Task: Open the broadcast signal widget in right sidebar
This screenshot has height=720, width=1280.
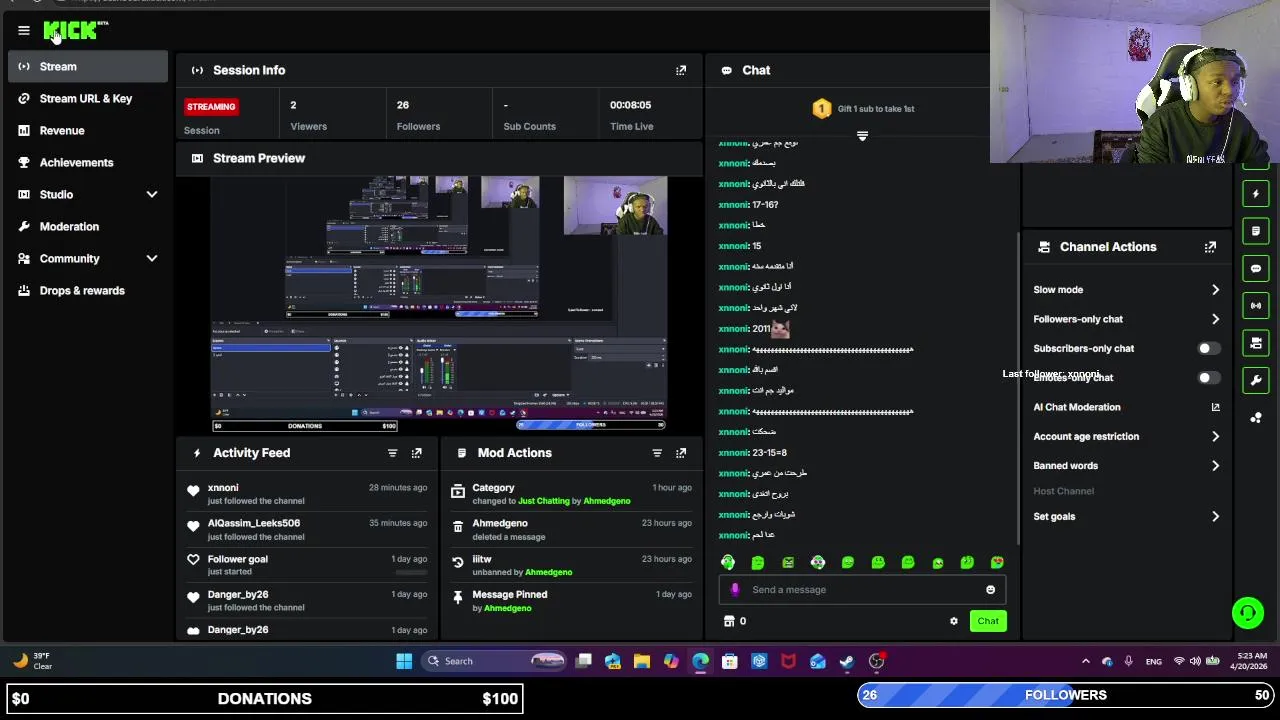Action: [1256, 305]
